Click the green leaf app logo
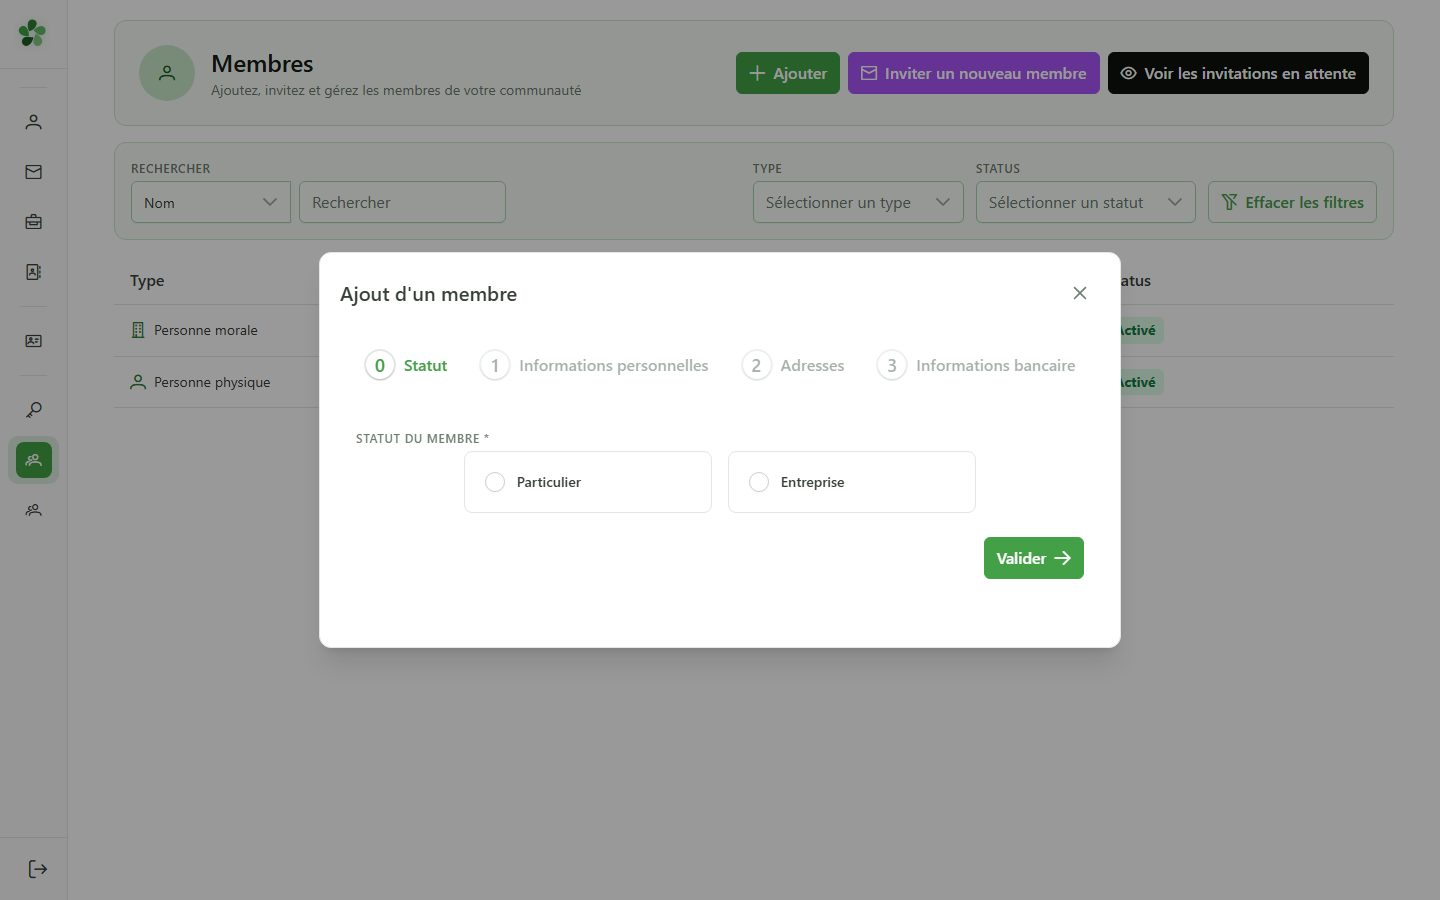 [32, 33]
